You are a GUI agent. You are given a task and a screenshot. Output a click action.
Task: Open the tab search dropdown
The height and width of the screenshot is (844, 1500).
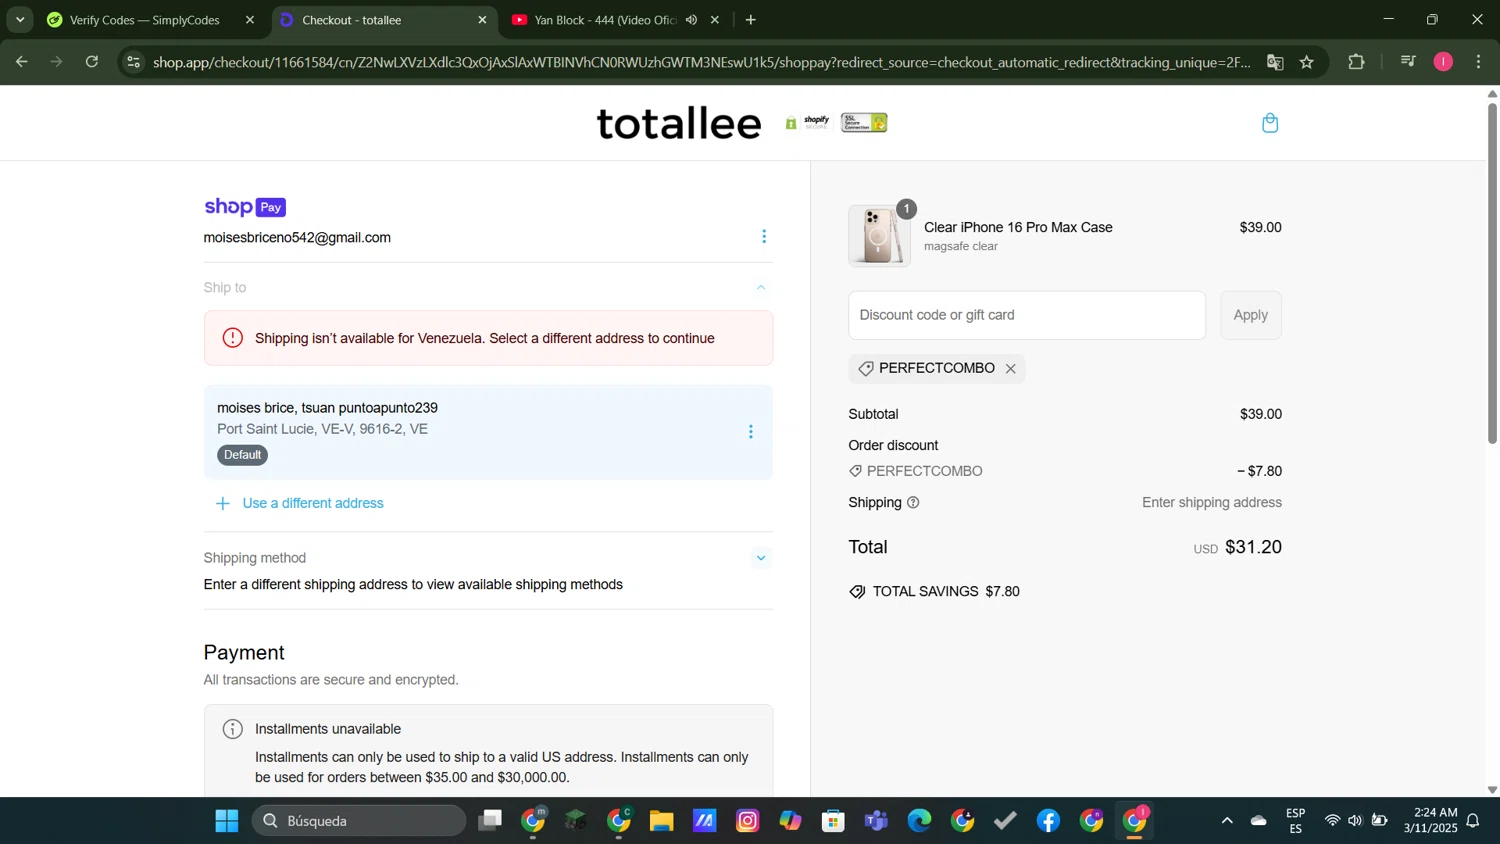coord(20,20)
